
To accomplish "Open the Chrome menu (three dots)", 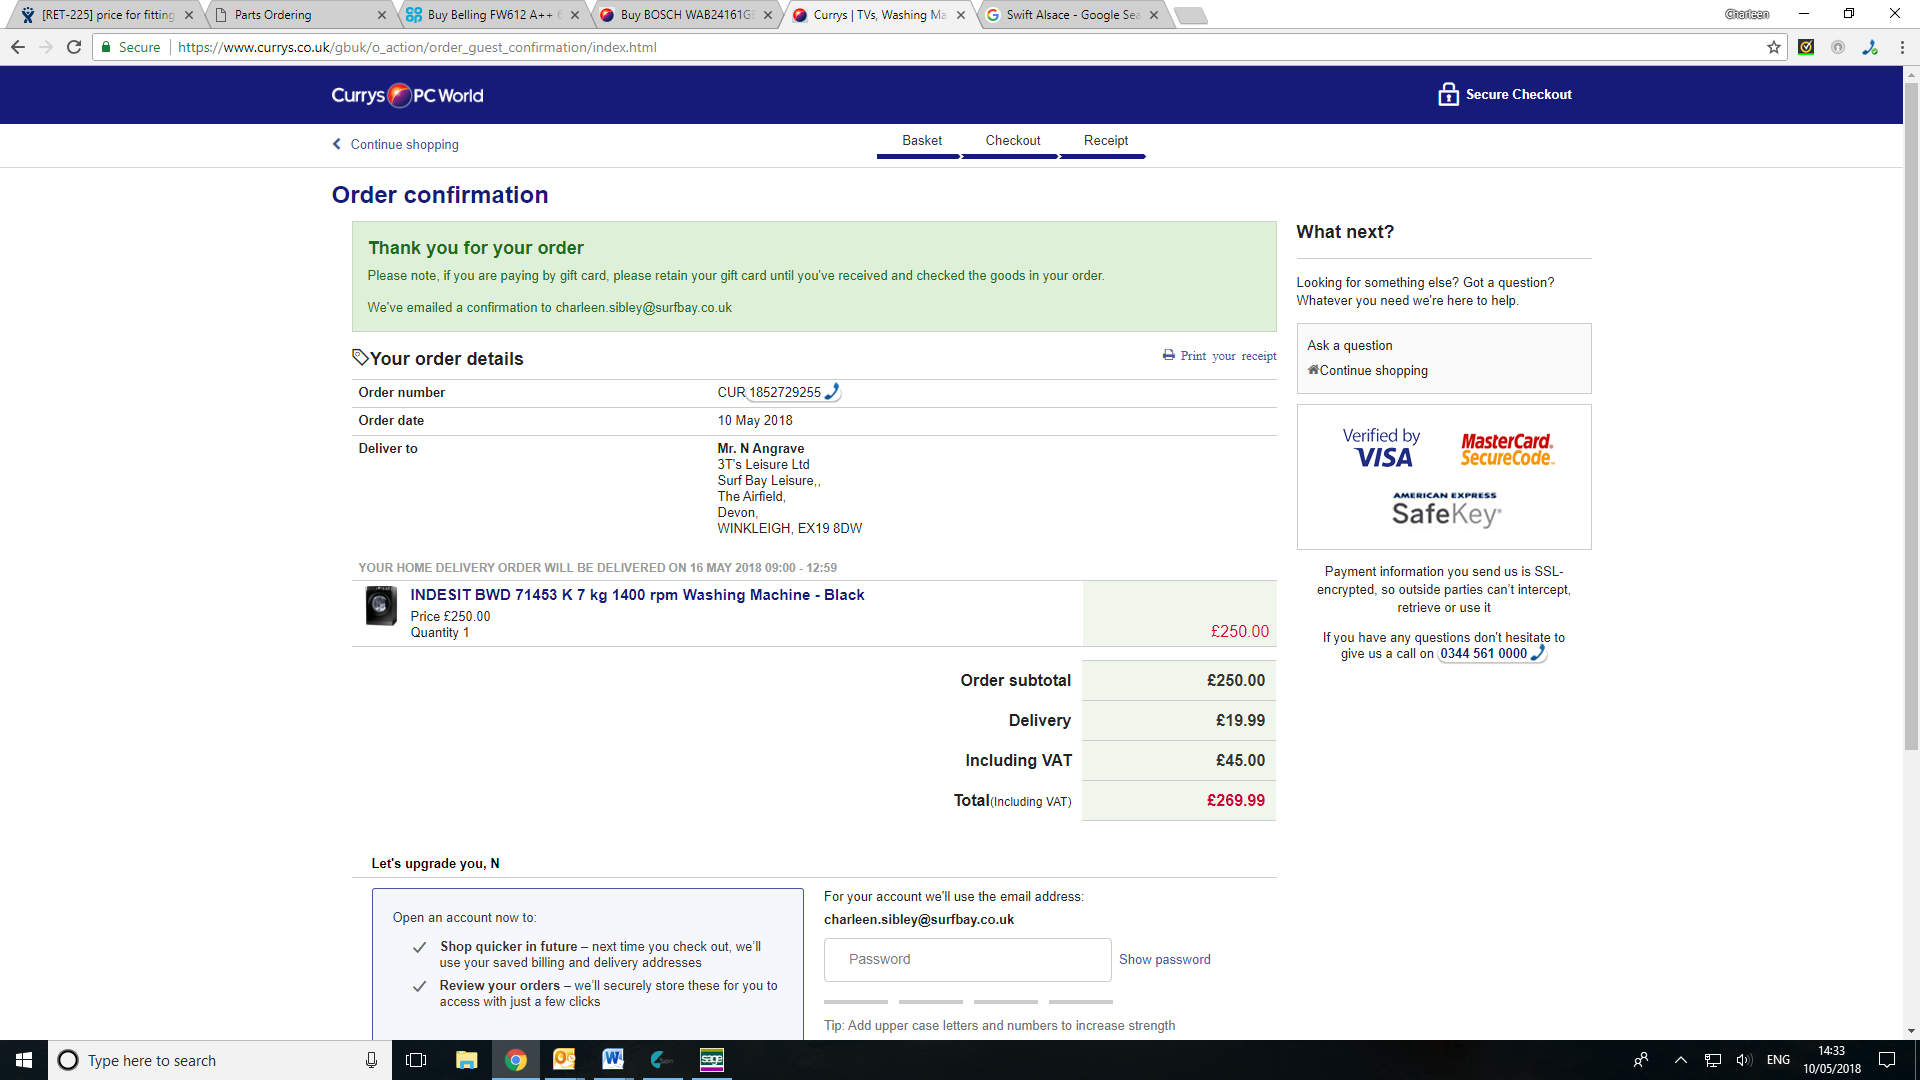I will (x=1902, y=47).
